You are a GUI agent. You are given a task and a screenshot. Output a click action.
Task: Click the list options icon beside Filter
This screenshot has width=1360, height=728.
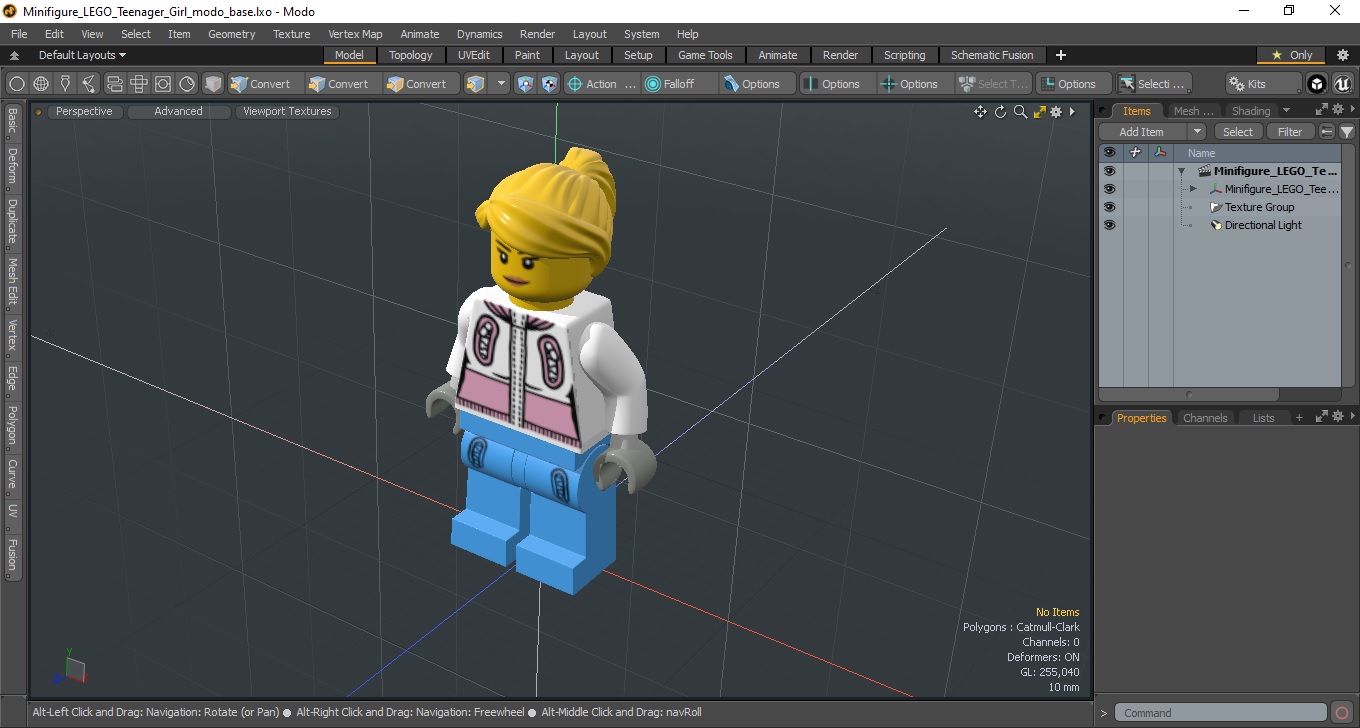(x=1327, y=132)
